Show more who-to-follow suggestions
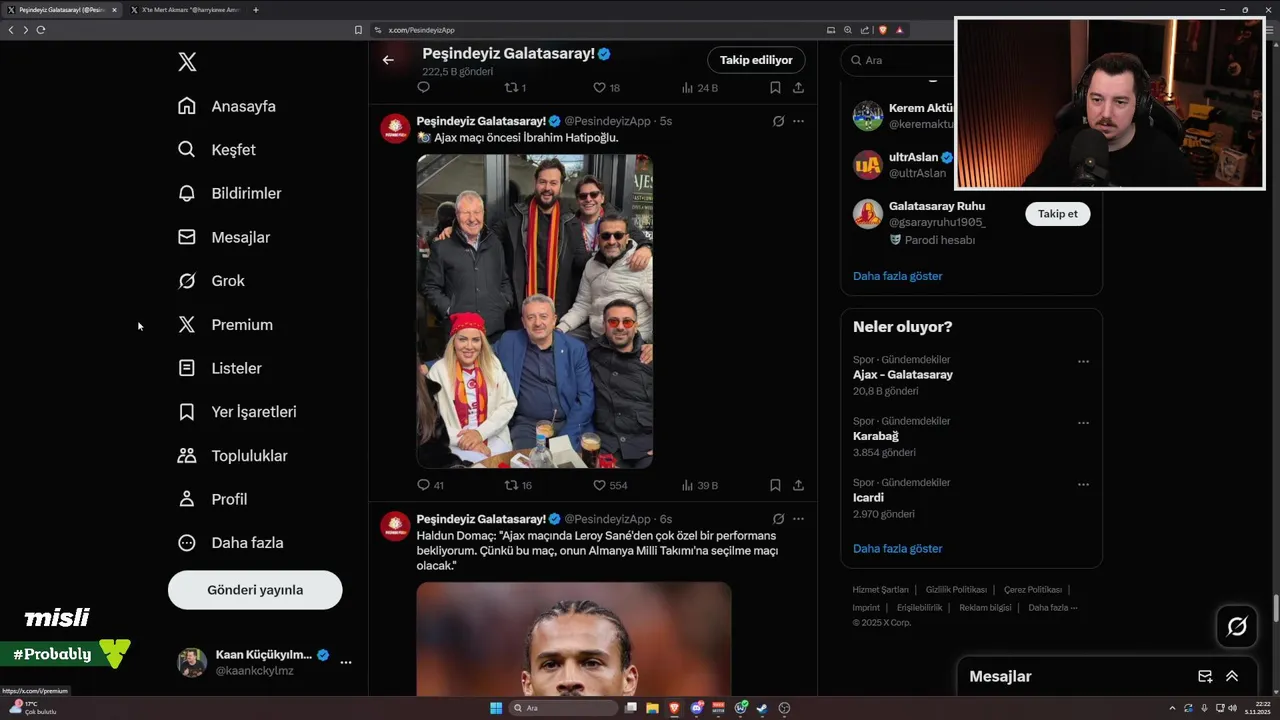Image resolution: width=1280 pixels, height=720 pixels. tap(897, 276)
